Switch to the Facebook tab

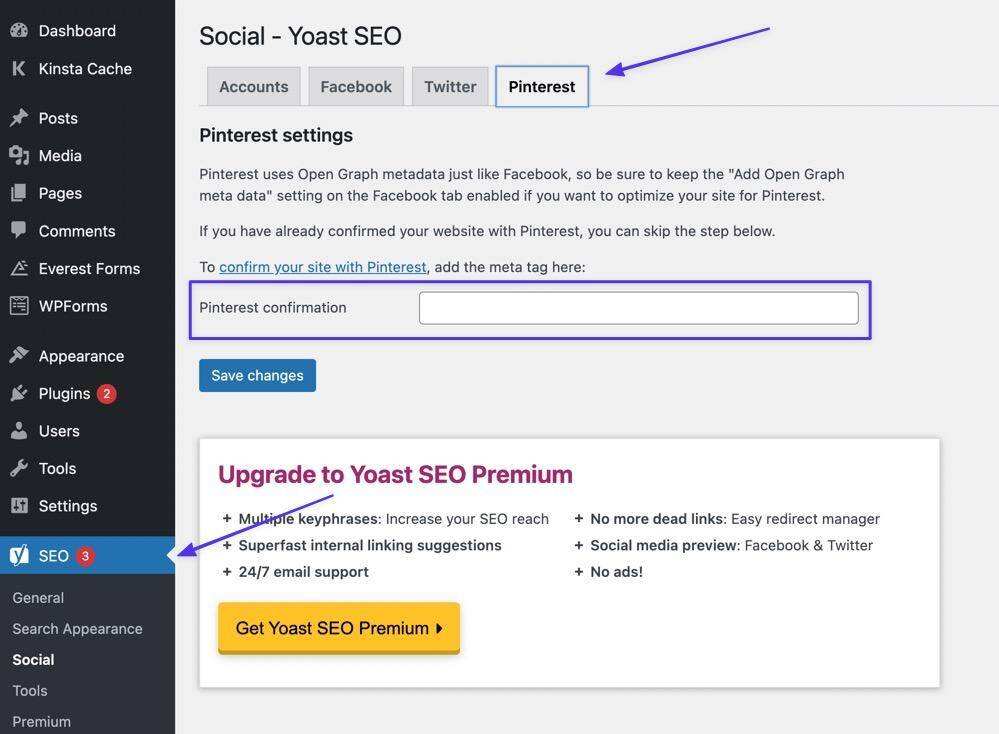355,87
